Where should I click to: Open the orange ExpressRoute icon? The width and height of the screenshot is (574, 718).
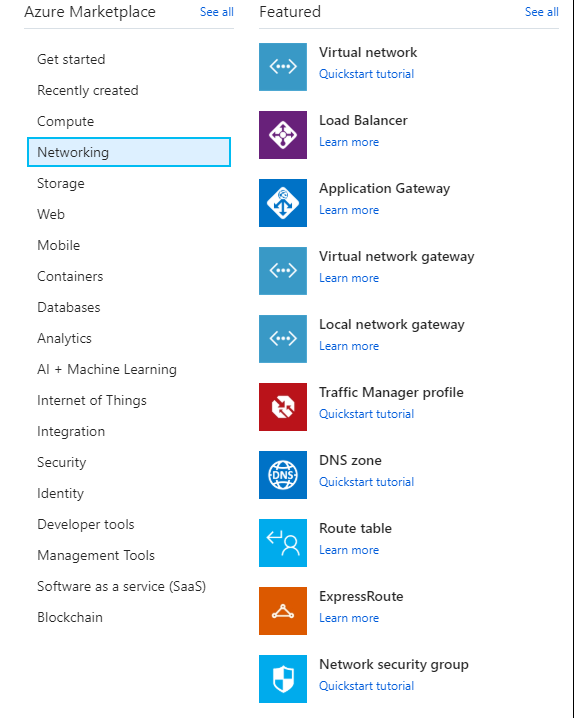tap(283, 611)
